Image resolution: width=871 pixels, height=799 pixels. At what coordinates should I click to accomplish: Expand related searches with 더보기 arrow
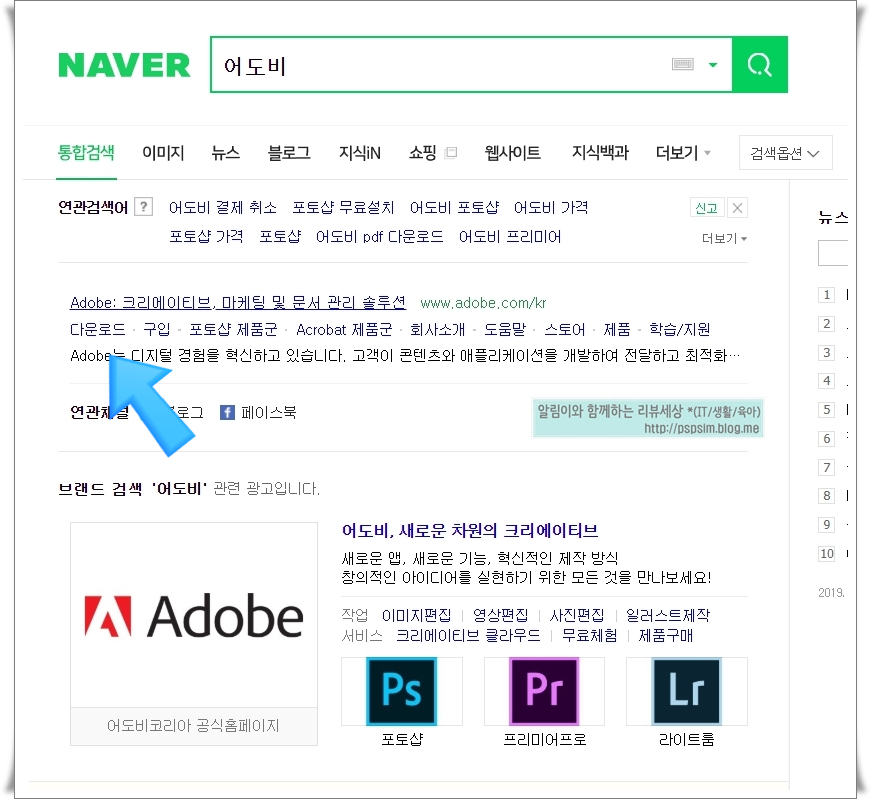[x=724, y=238]
